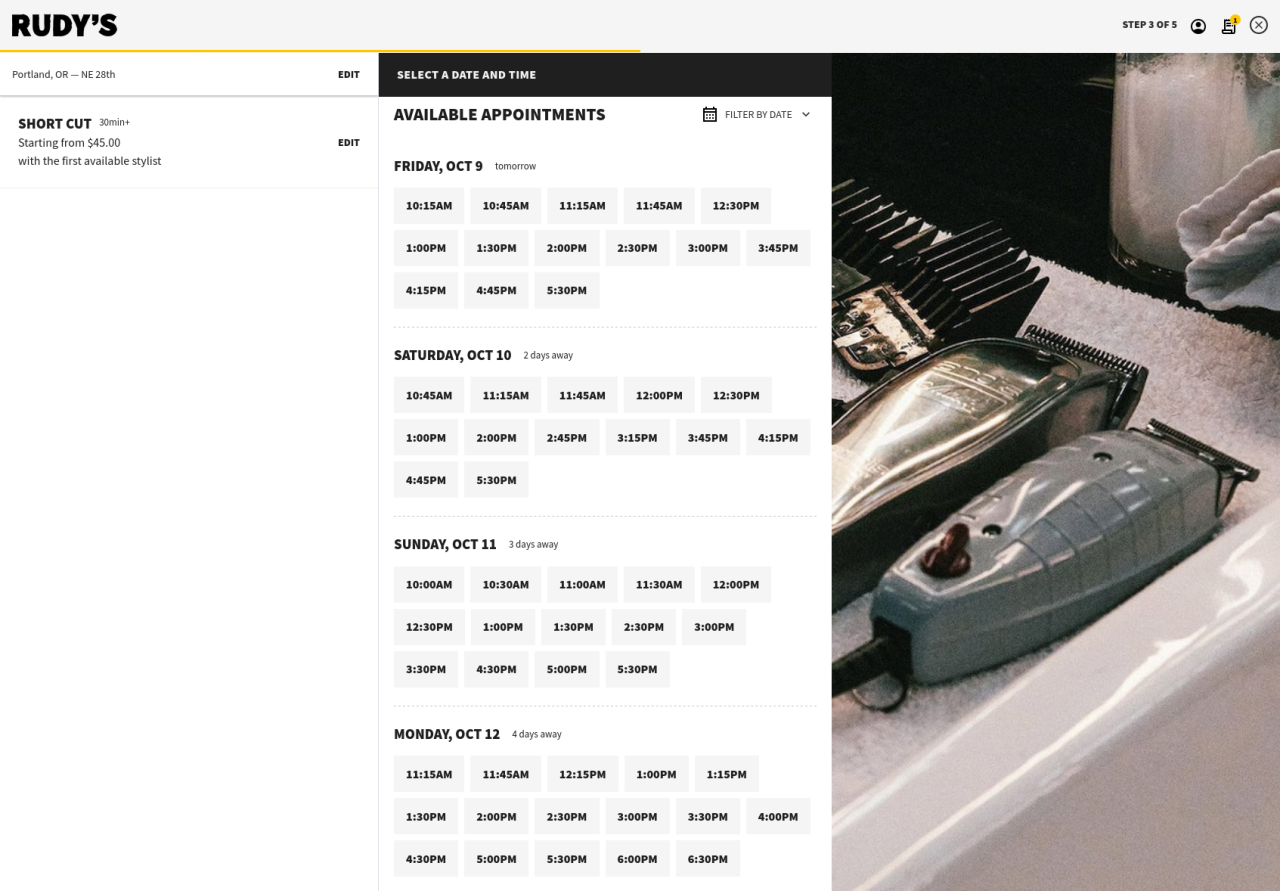Choose Saturday Oct 10 at 12:00PM

point(659,395)
